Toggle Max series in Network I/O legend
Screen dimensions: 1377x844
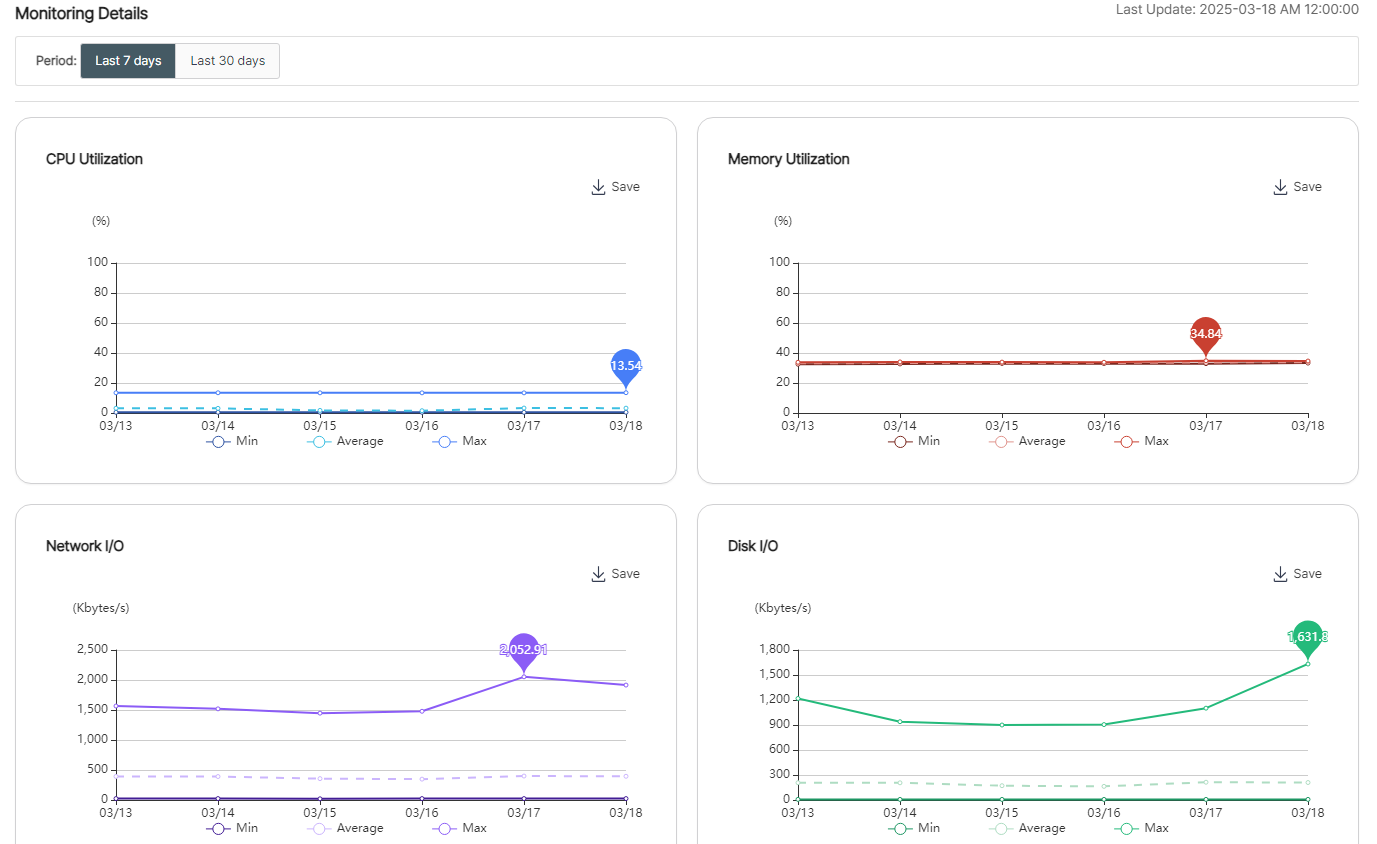[459, 828]
